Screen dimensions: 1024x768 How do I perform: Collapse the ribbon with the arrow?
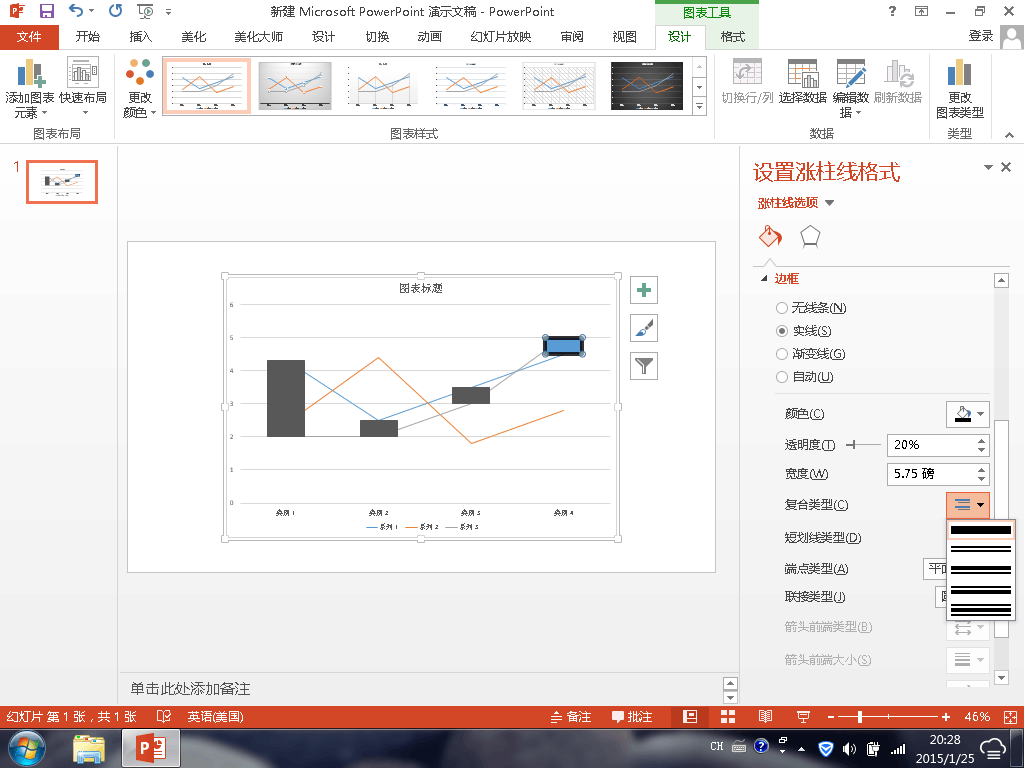(x=1010, y=135)
